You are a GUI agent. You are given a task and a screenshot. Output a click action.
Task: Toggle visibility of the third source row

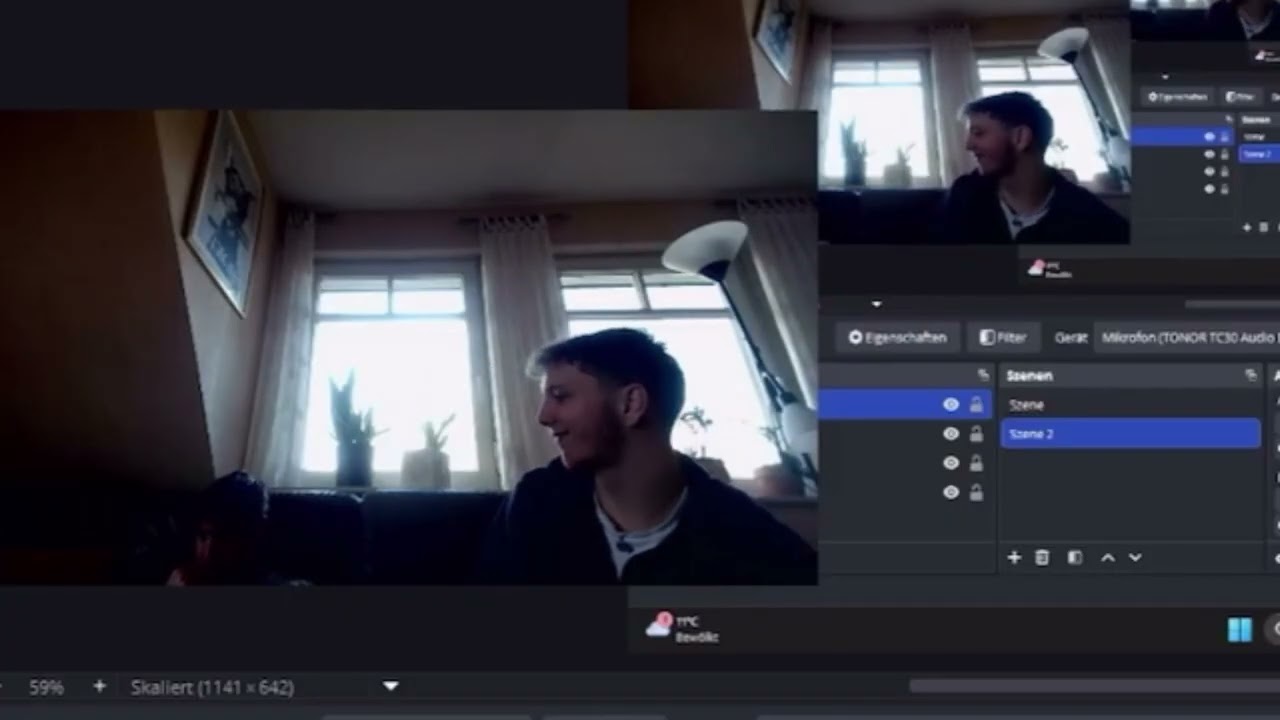pyautogui.click(x=951, y=463)
